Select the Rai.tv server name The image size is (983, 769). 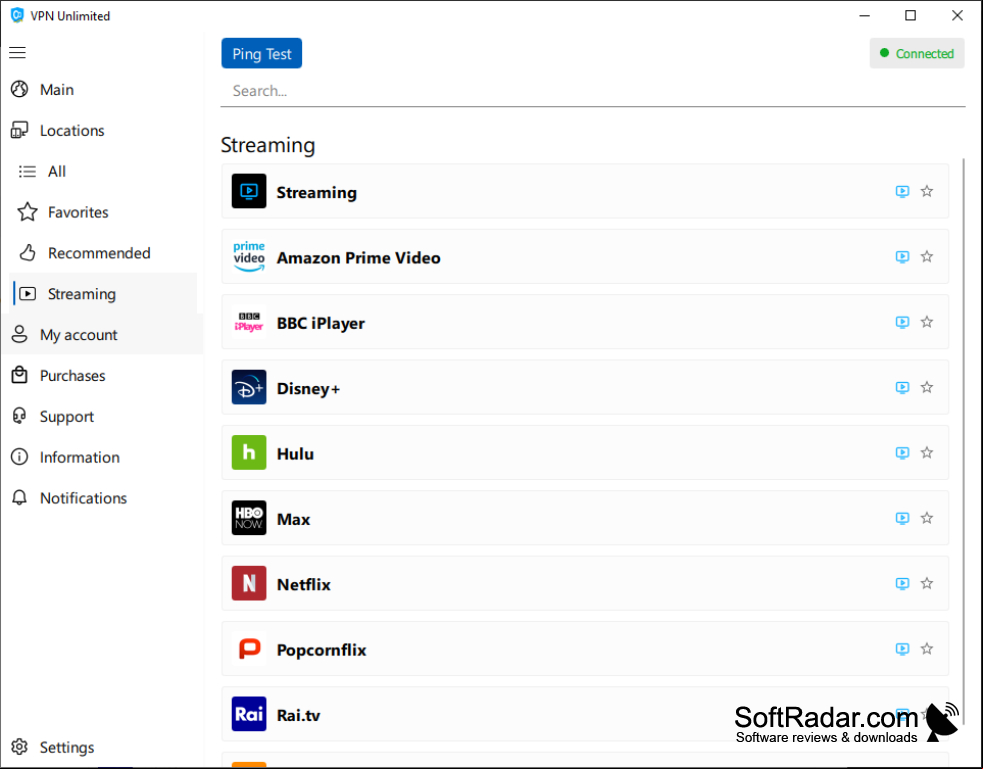click(298, 715)
